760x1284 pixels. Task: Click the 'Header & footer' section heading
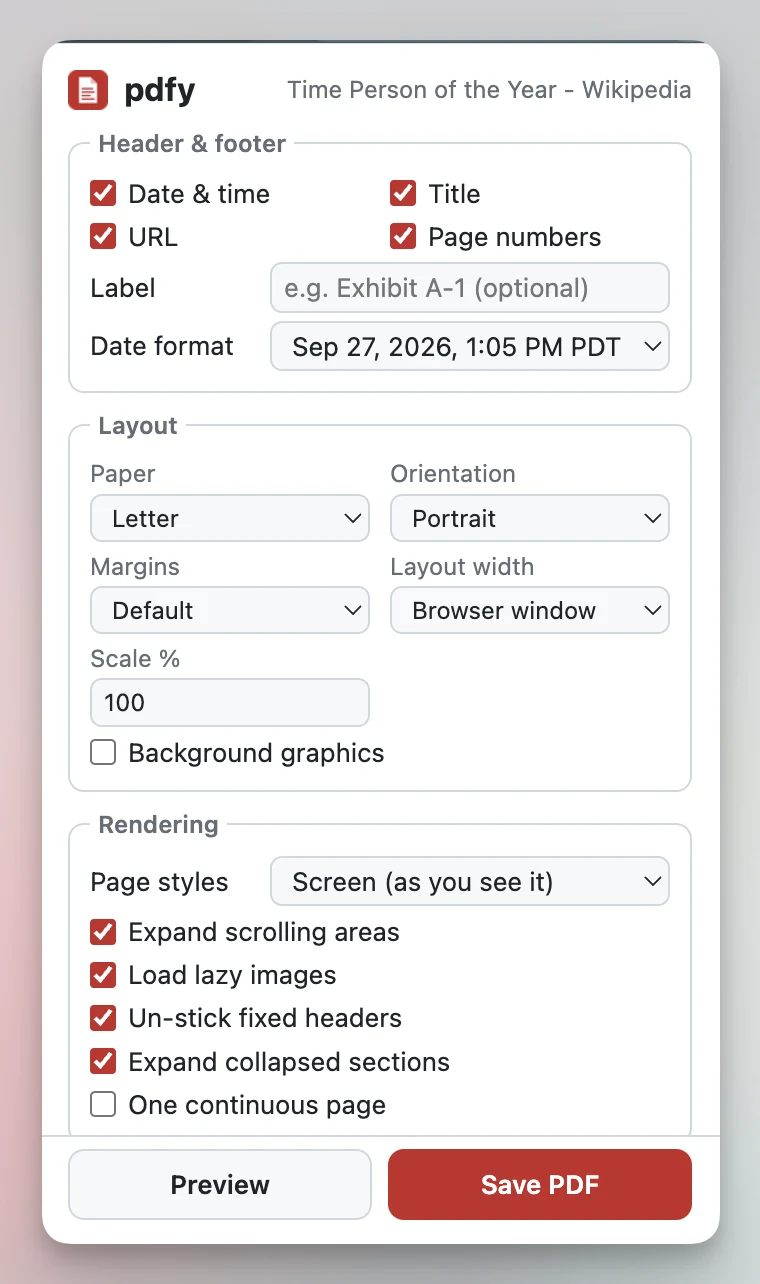point(192,144)
